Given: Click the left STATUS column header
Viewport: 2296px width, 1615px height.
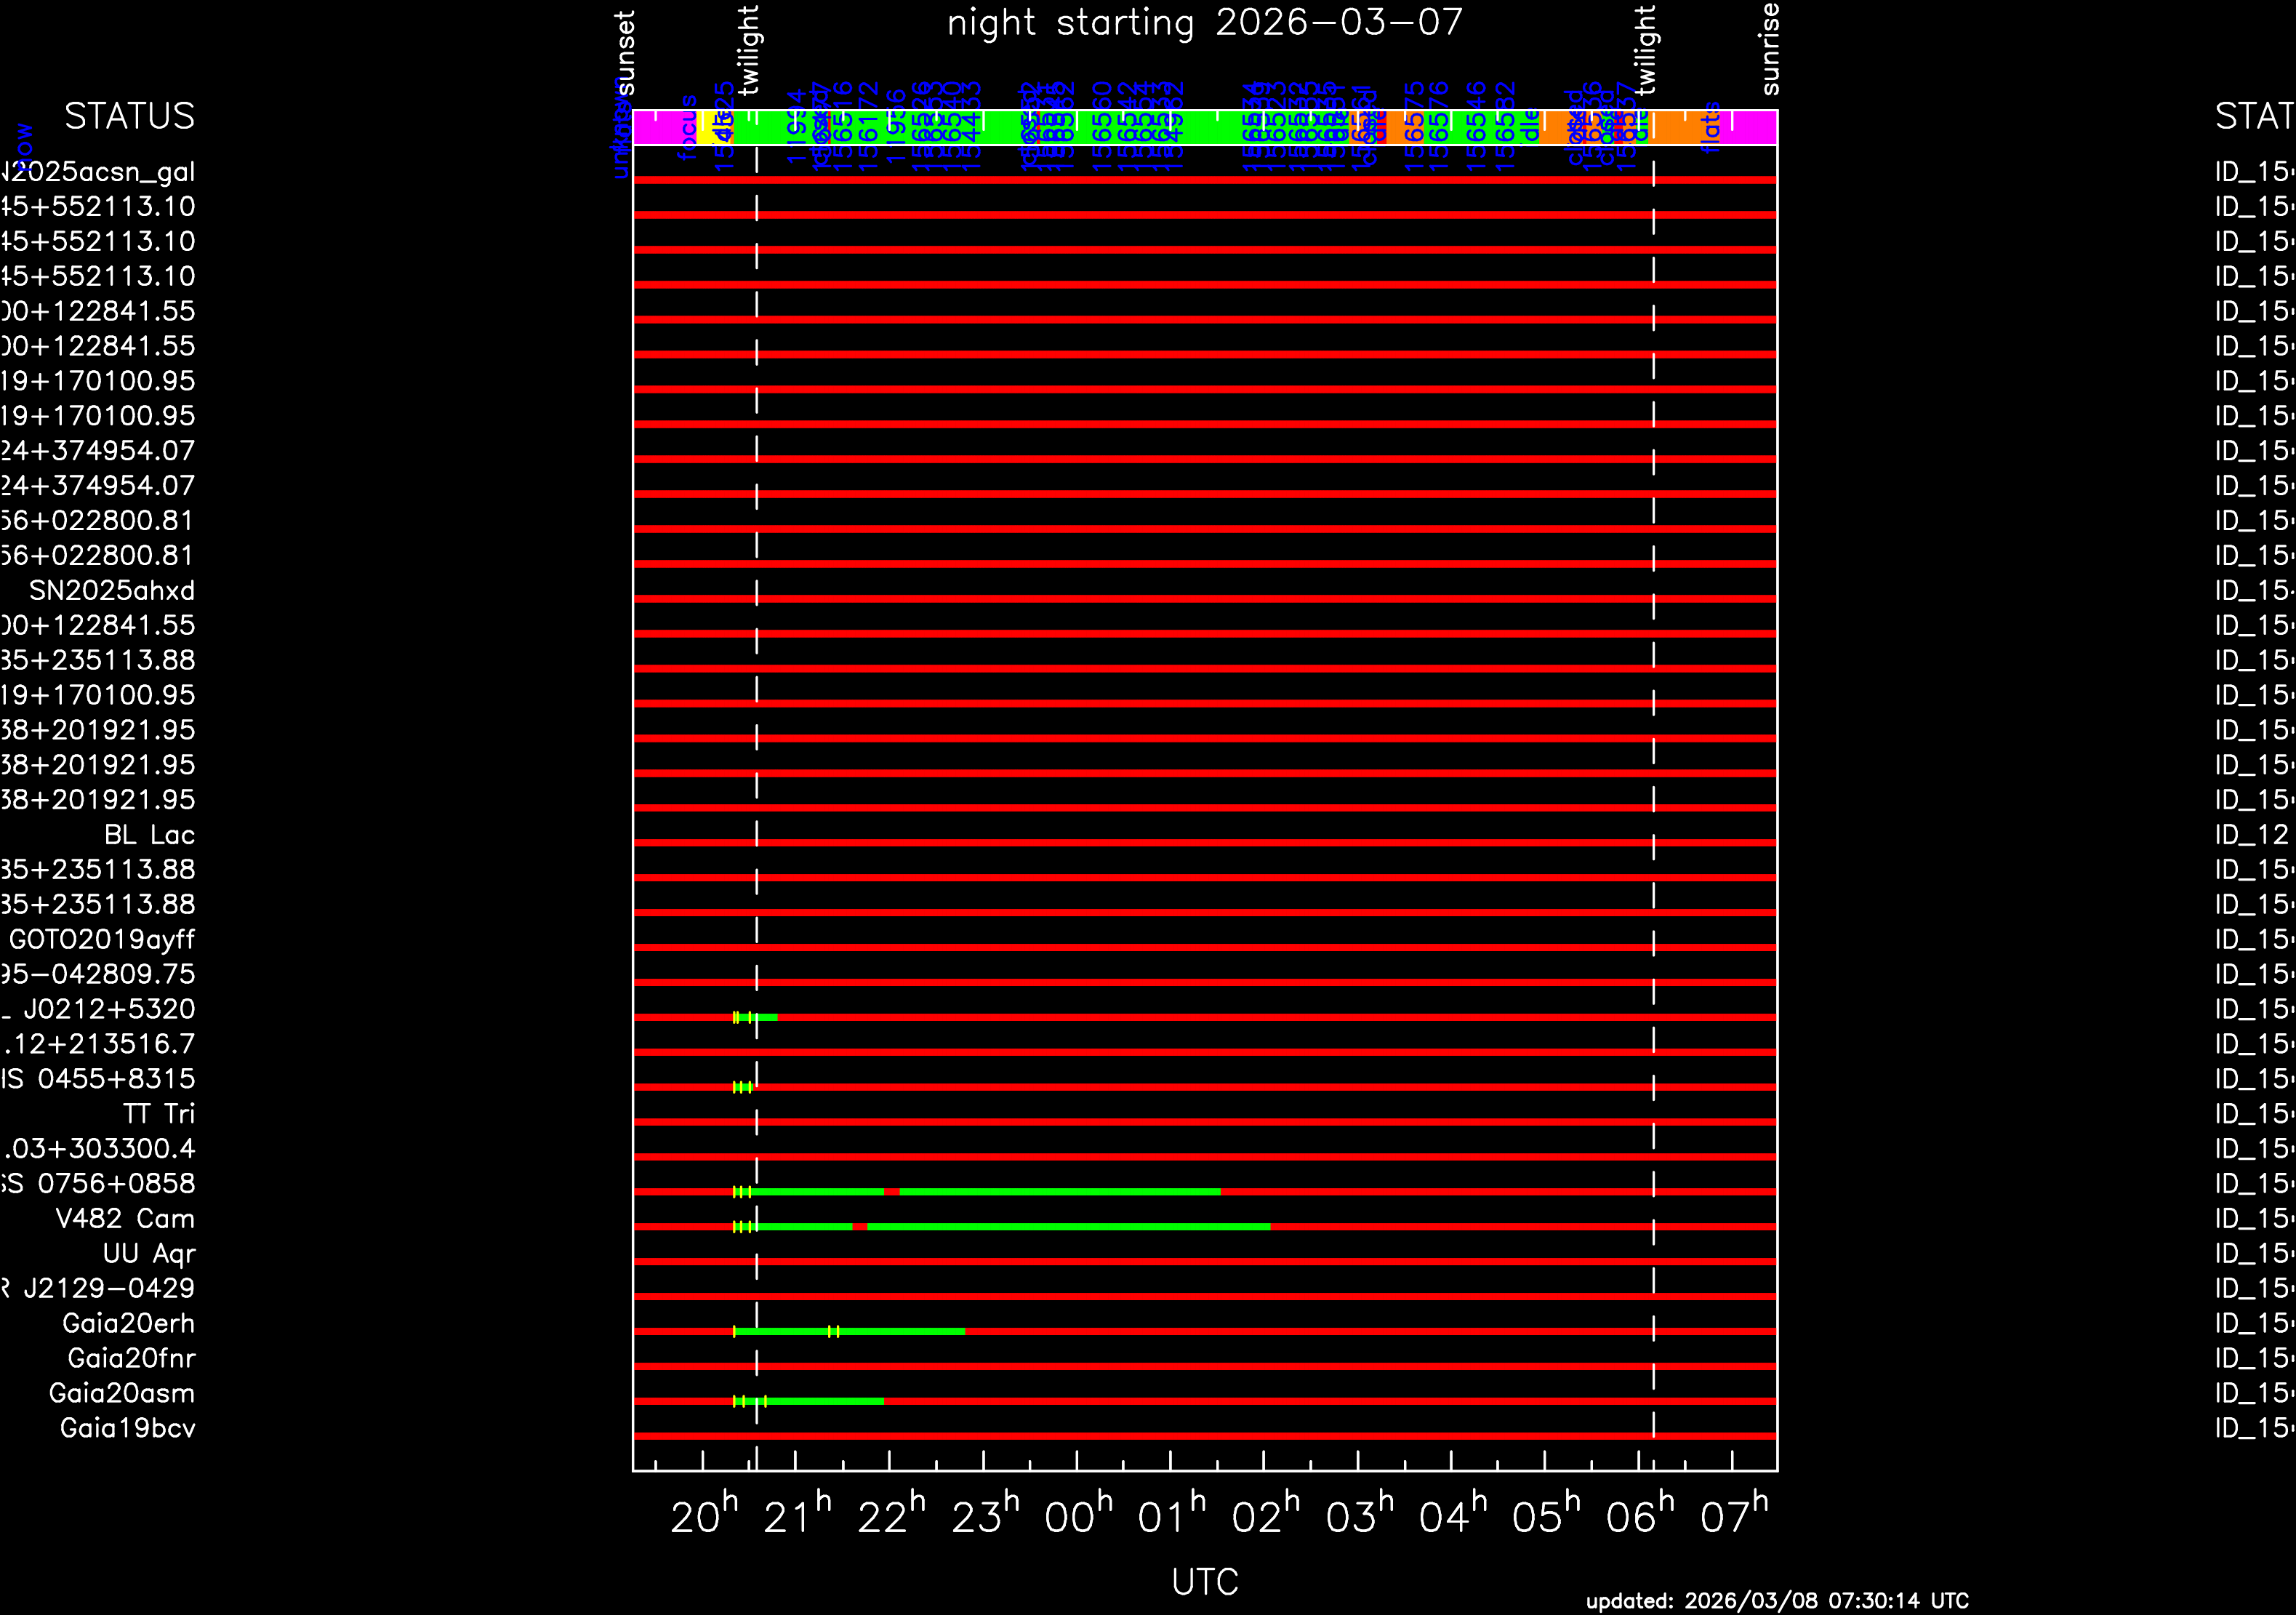Looking at the screenshot, I should pyautogui.click(x=129, y=117).
